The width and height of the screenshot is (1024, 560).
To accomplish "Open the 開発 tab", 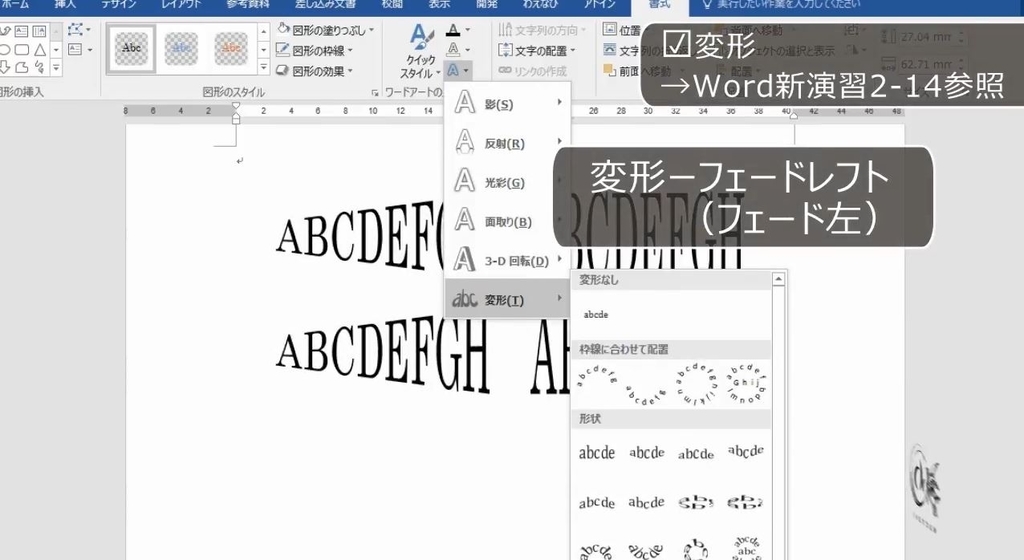I will point(487,4).
